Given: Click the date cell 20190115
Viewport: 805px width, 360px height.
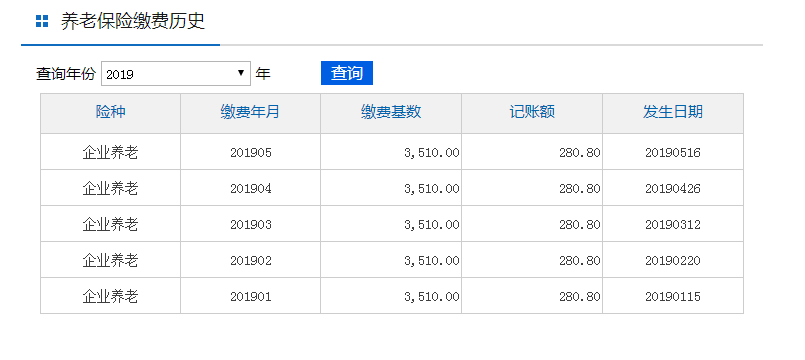Looking at the screenshot, I should pyautogui.click(x=673, y=296).
